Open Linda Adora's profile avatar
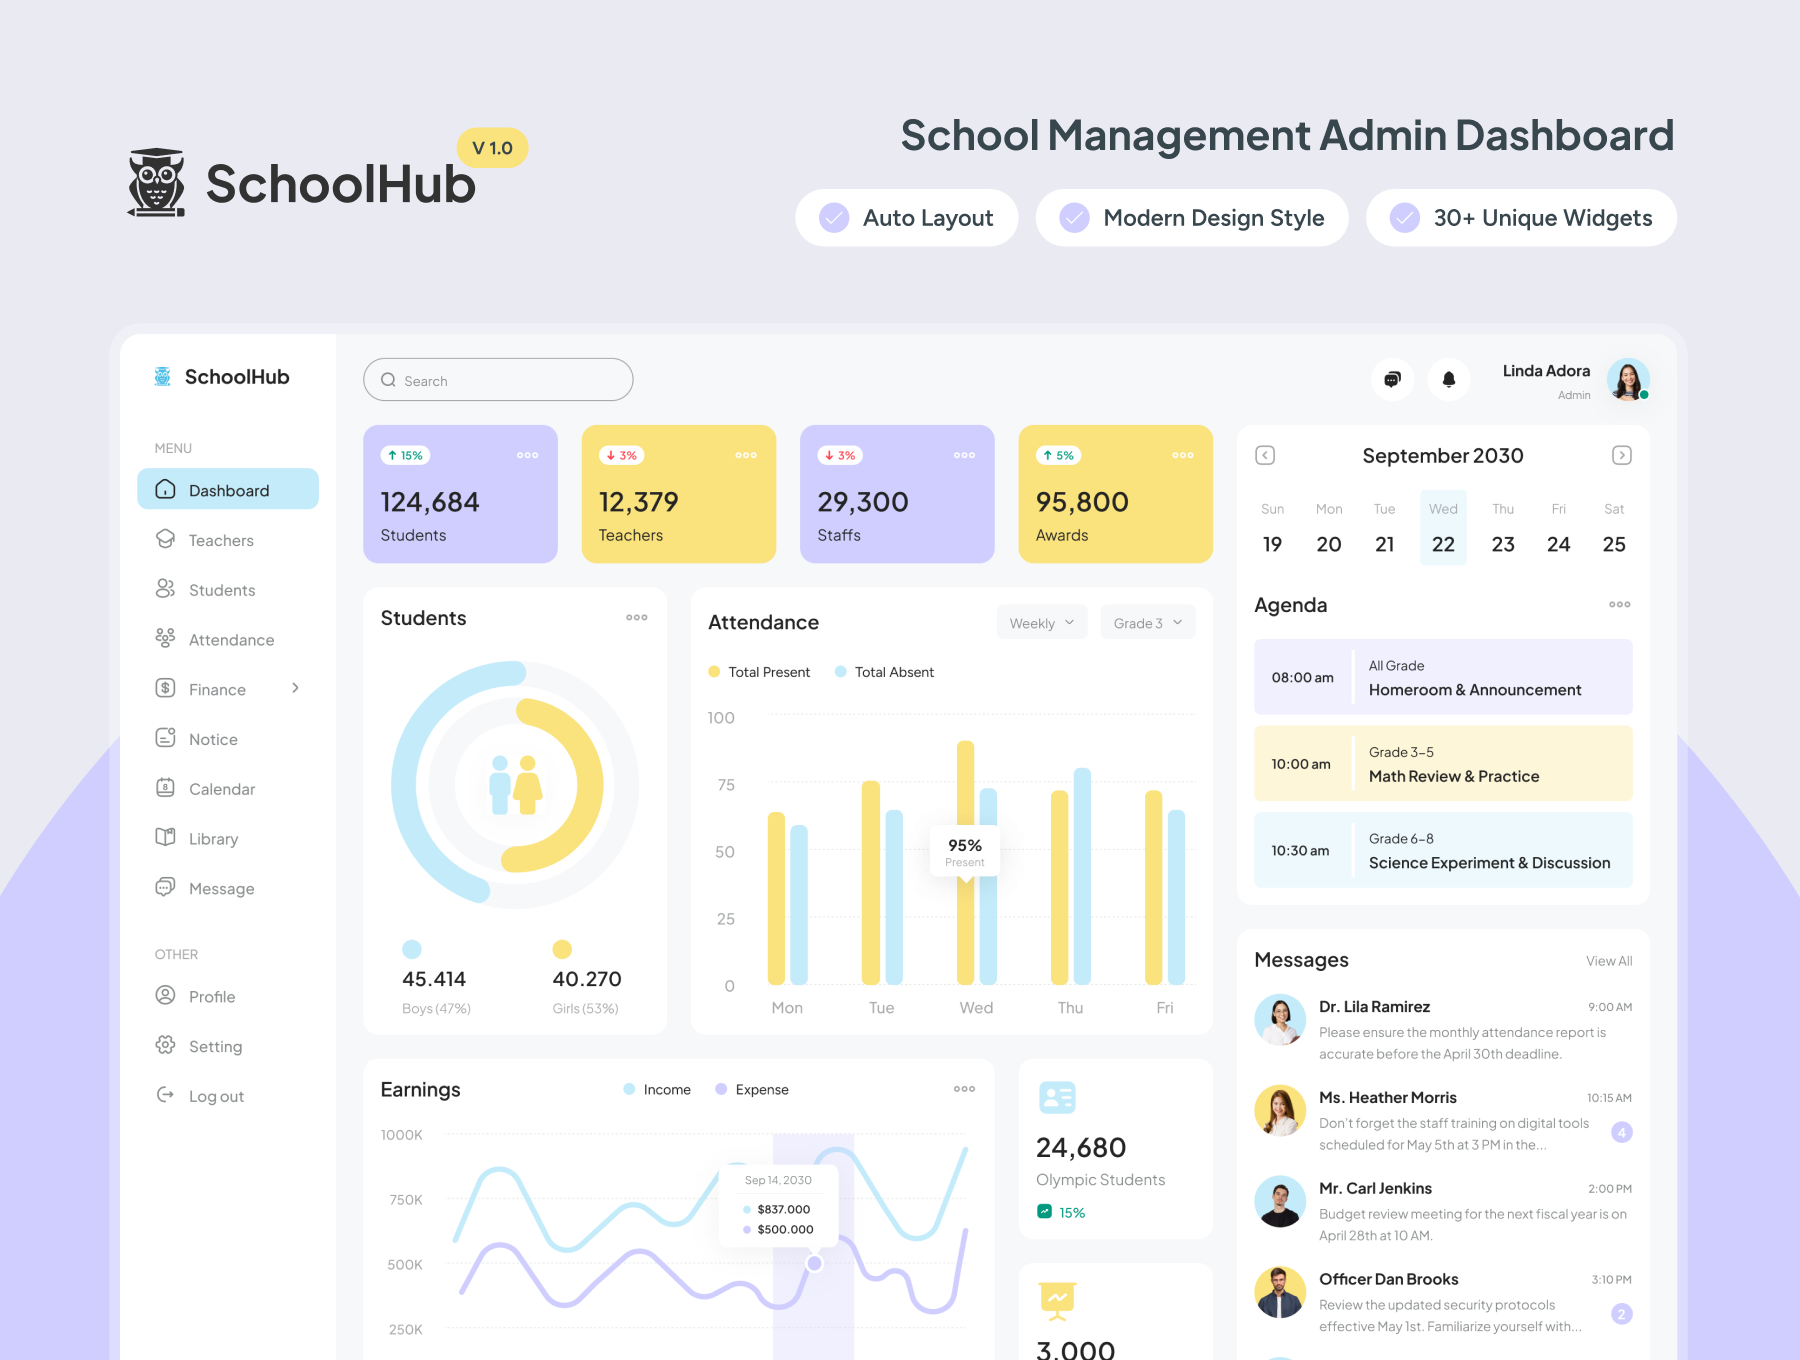 1628,380
